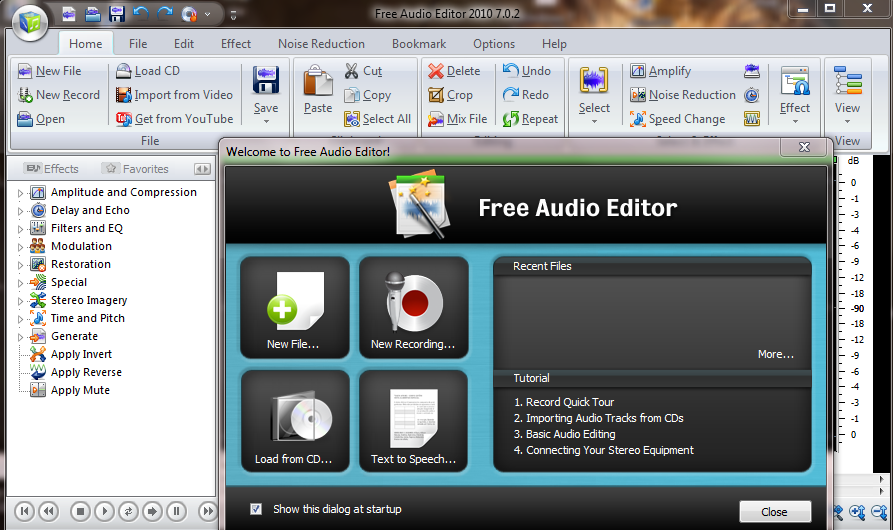Open Record Quick Tour tutorial
Viewport: 893px width, 530px height.
click(564, 402)
